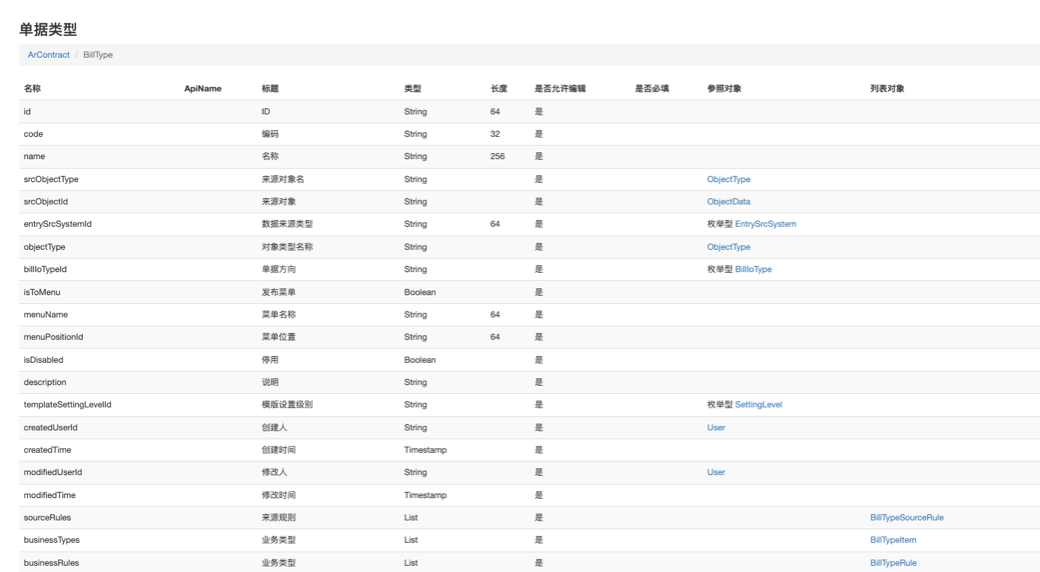This screenshot has width=1040, height=572.
Task: Click the 名称 column header
Action: pyautogui.click(x=33, y=89)
